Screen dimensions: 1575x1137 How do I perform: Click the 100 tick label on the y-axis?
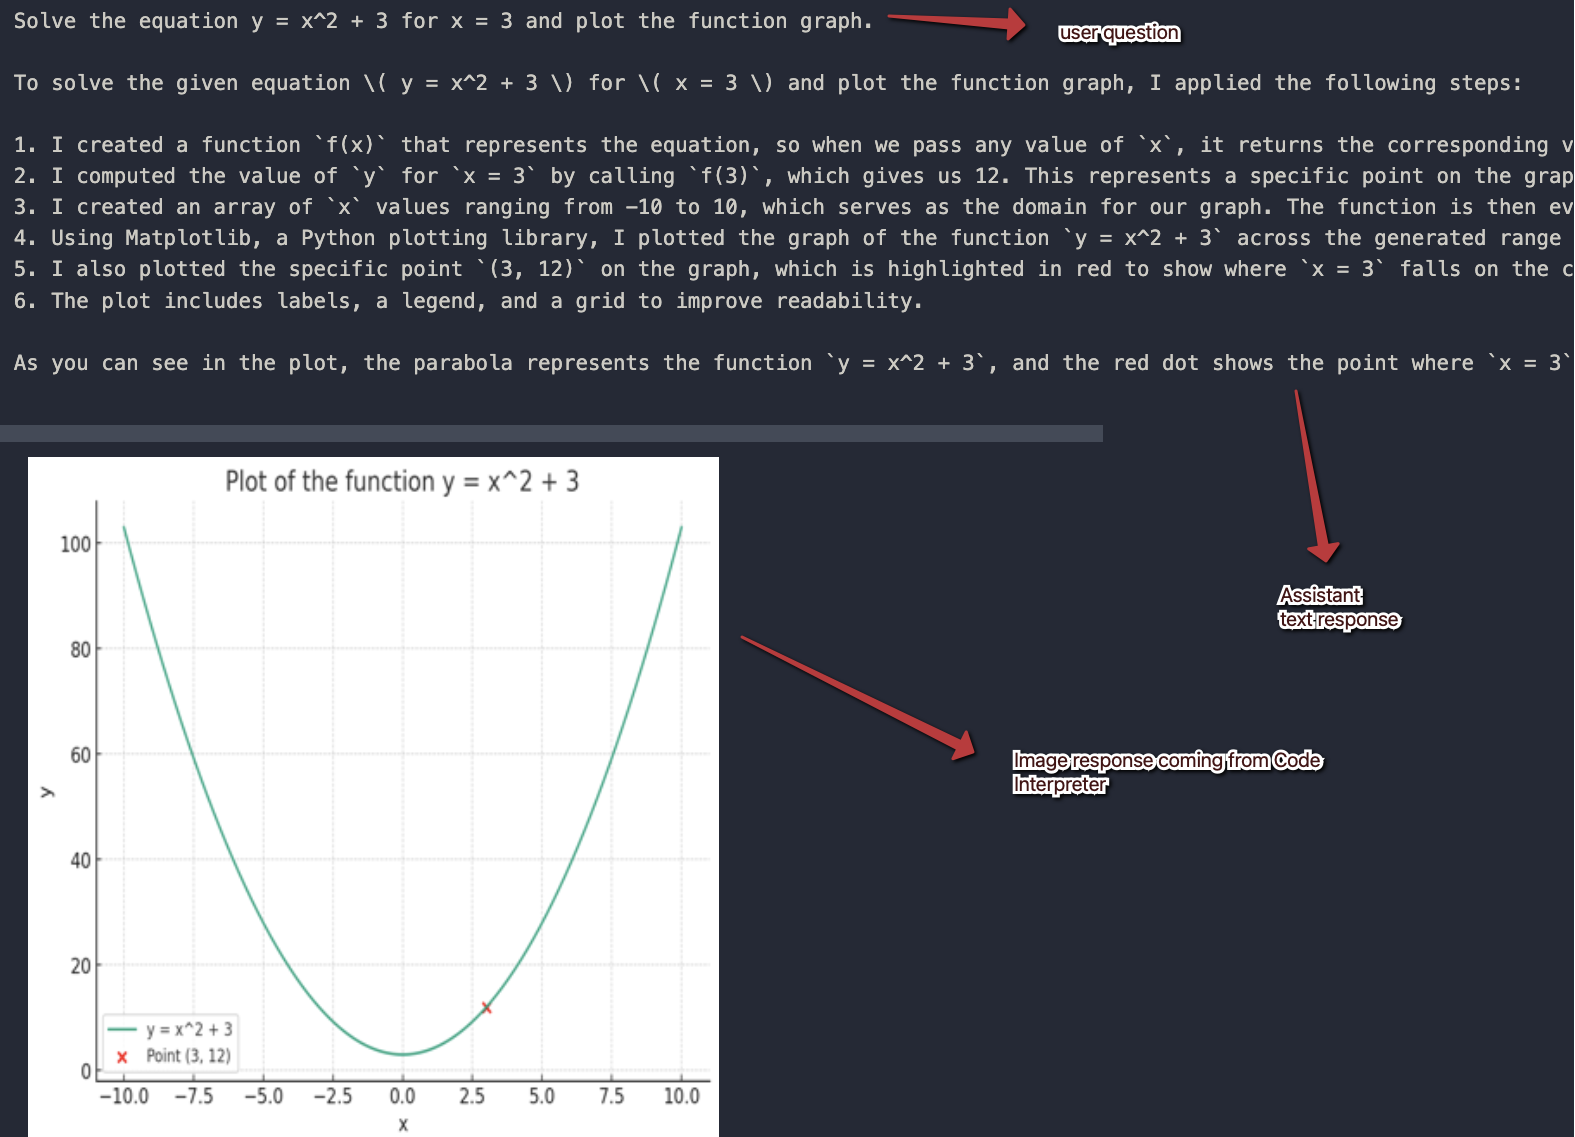pos(75,544)
